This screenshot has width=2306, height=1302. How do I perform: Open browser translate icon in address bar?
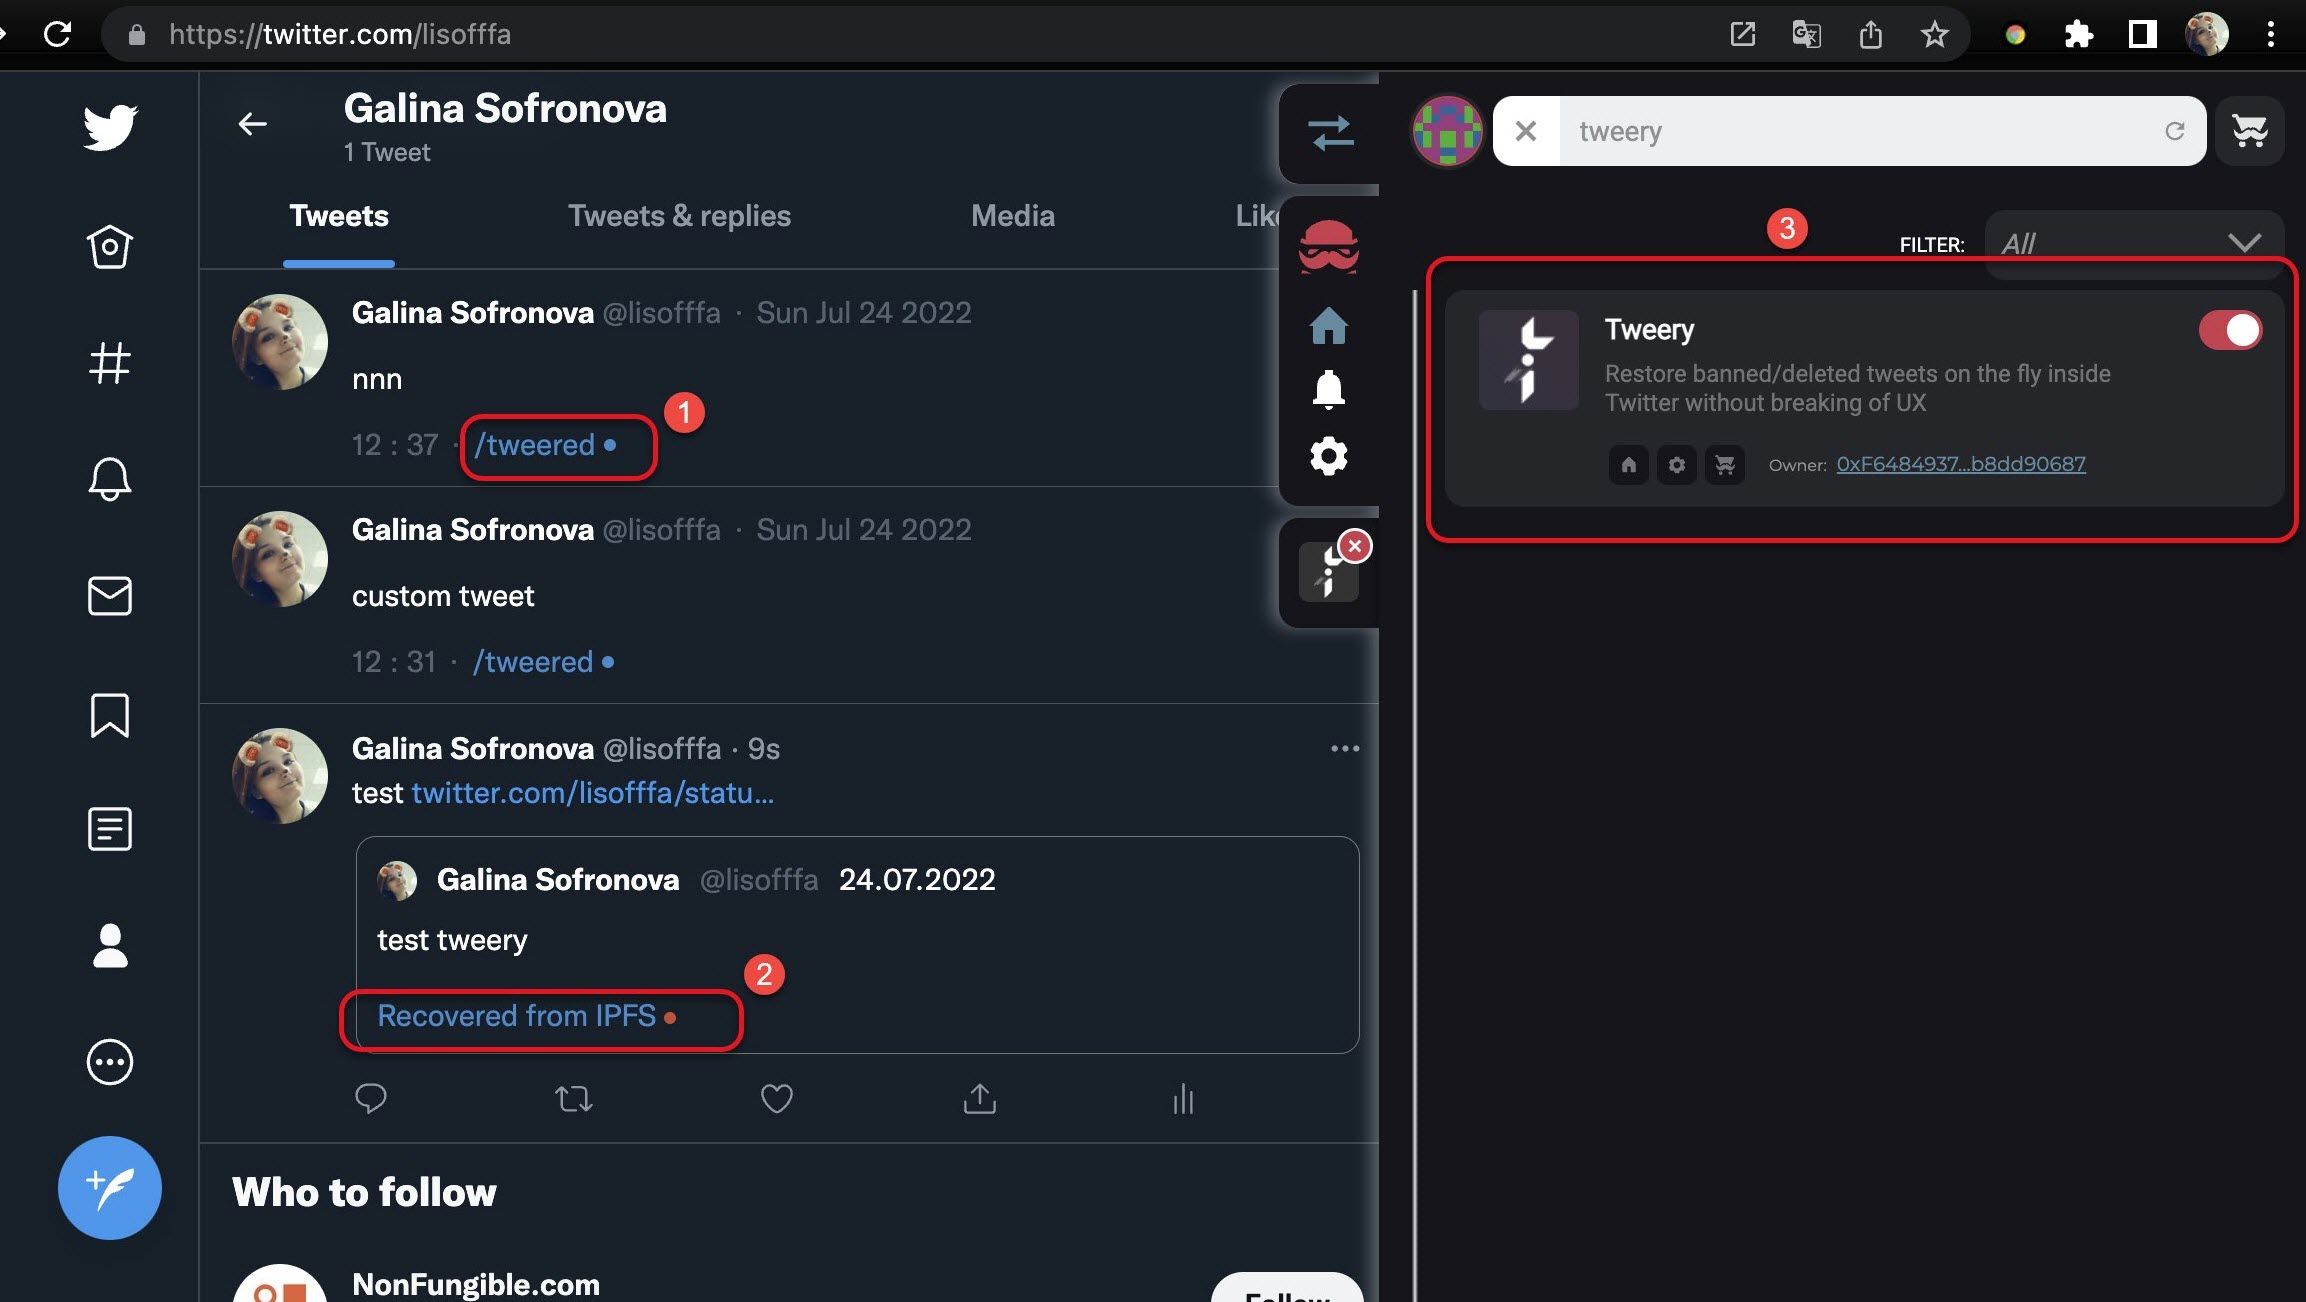click(x=1806, y=34)
